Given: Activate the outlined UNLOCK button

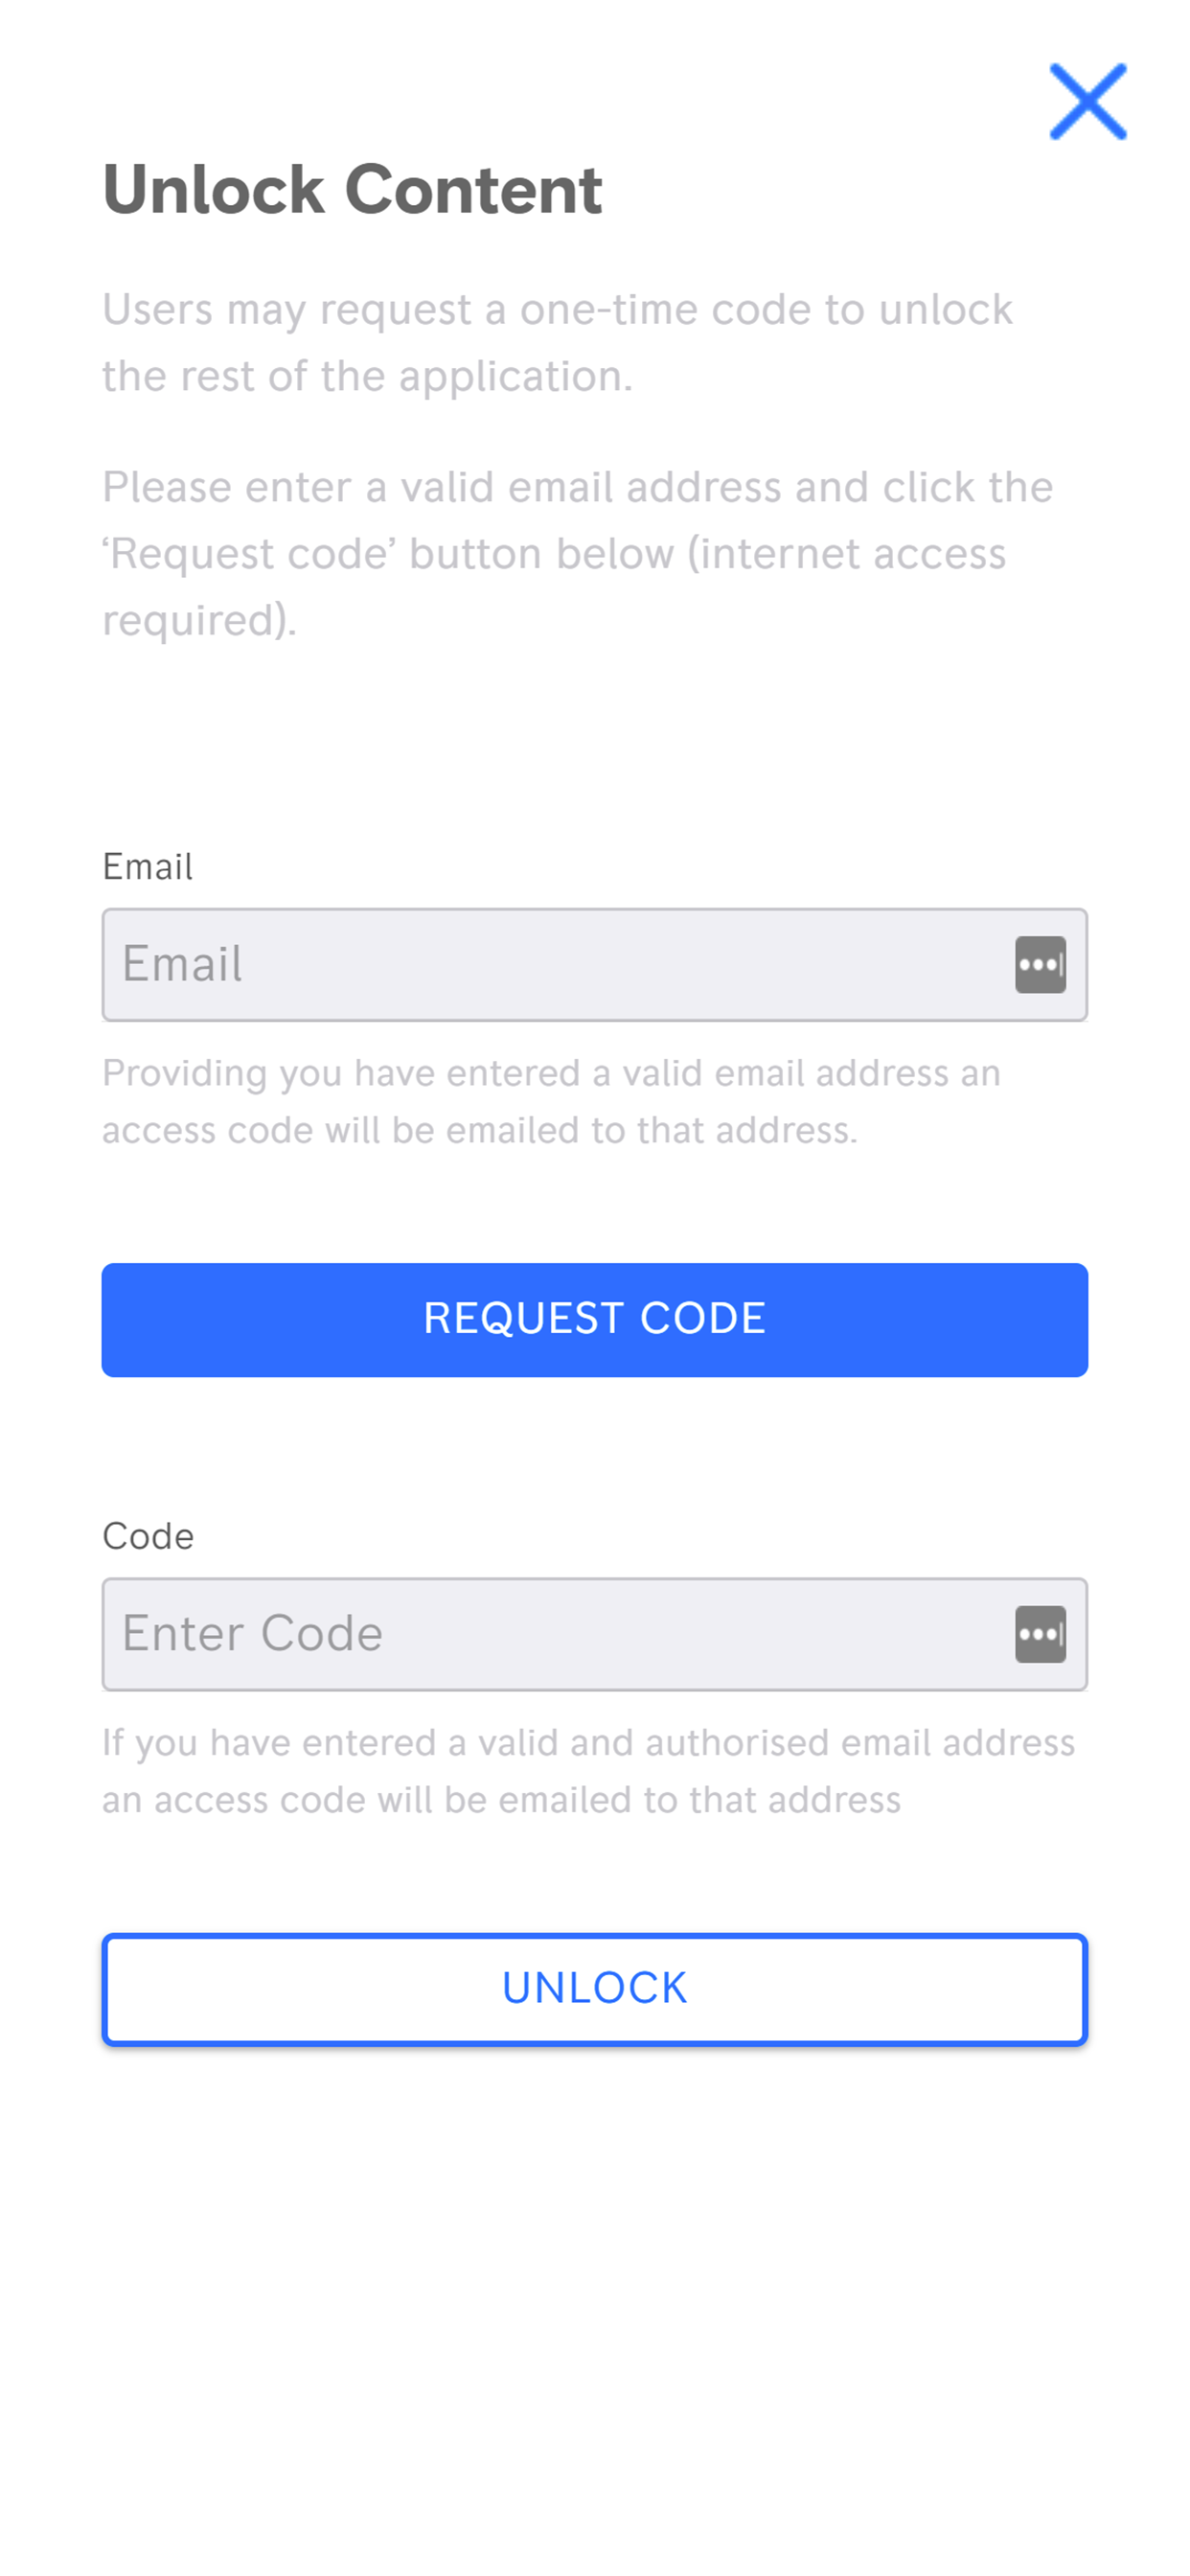Looking at the screenshot, I should [x=594, y=1988].
